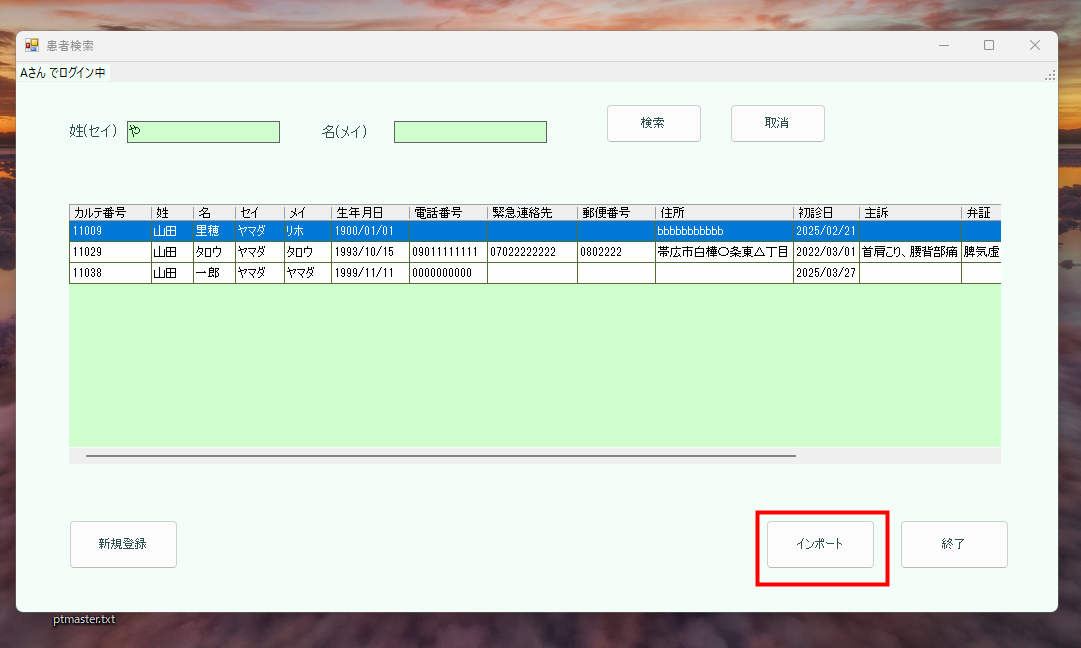This screenshot has width=1081, height=648.
Task: Open 新規登録 to register a new patient
Action: 123,543
